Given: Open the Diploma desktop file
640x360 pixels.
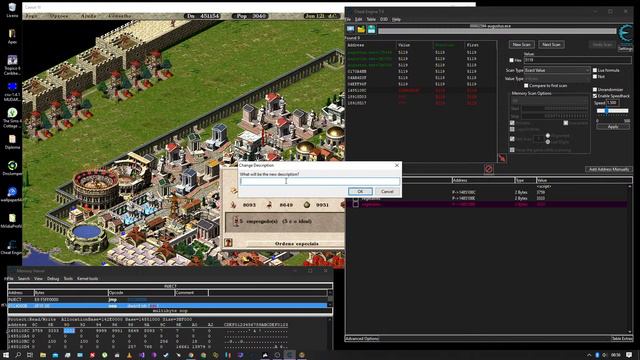Looking at the screenshot, I should click(12, 142).
